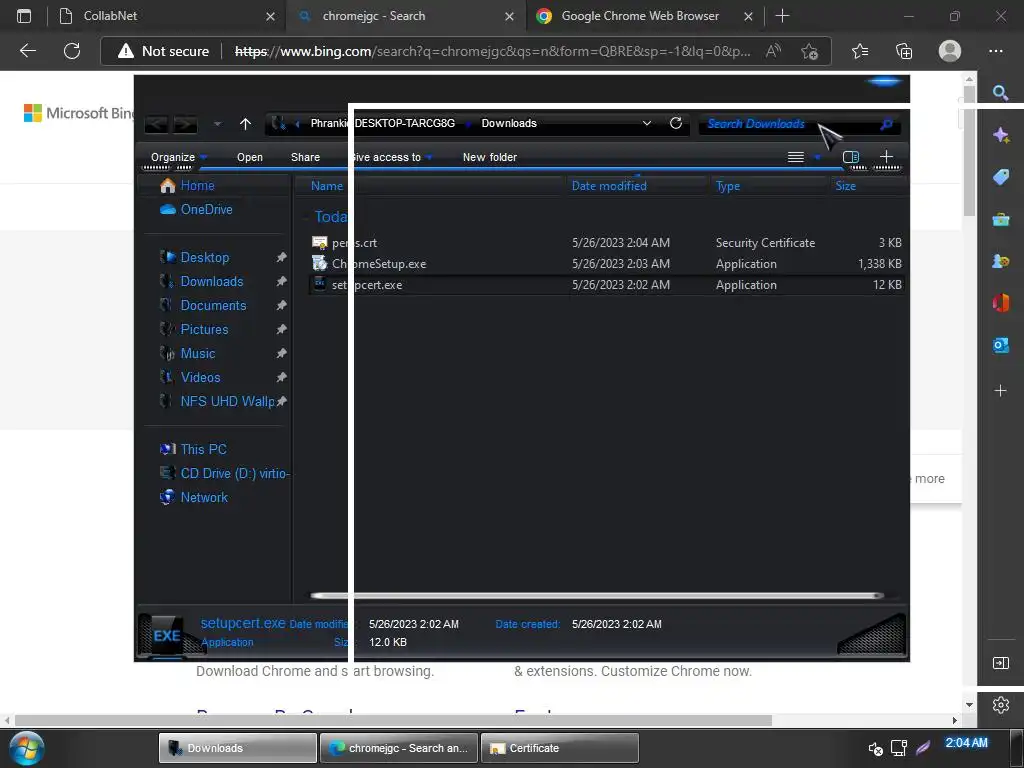
Task: Click the Share toolbar command
Action: click(x=306, y=157)
